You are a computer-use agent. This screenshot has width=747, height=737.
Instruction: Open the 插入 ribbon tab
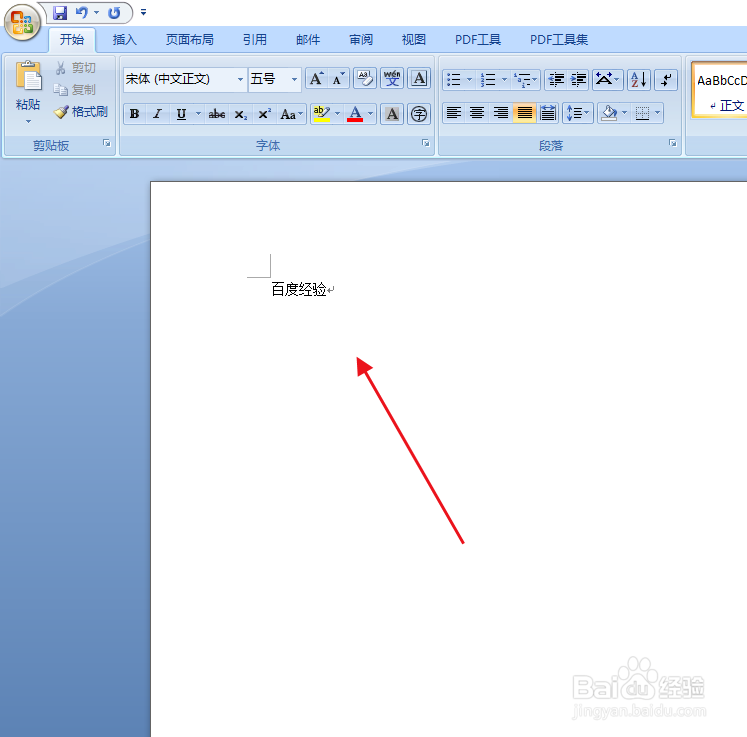pyautogui.click(x=125, y=40)
